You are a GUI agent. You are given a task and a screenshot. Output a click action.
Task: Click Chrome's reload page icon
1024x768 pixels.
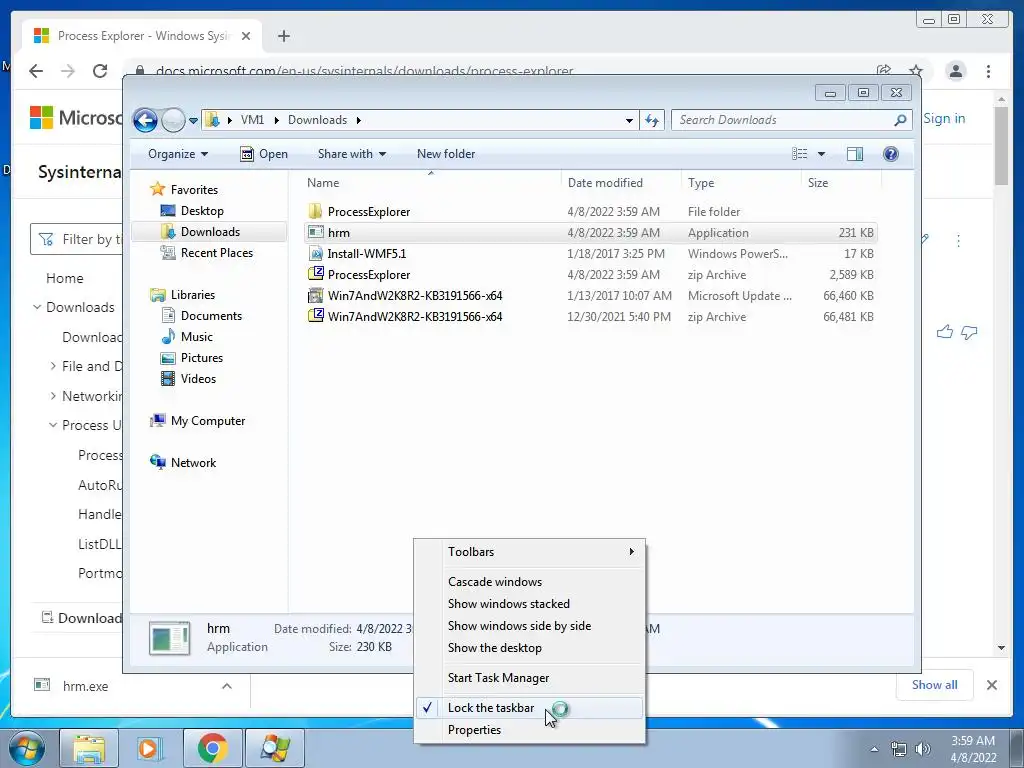[x=99, y=71]
